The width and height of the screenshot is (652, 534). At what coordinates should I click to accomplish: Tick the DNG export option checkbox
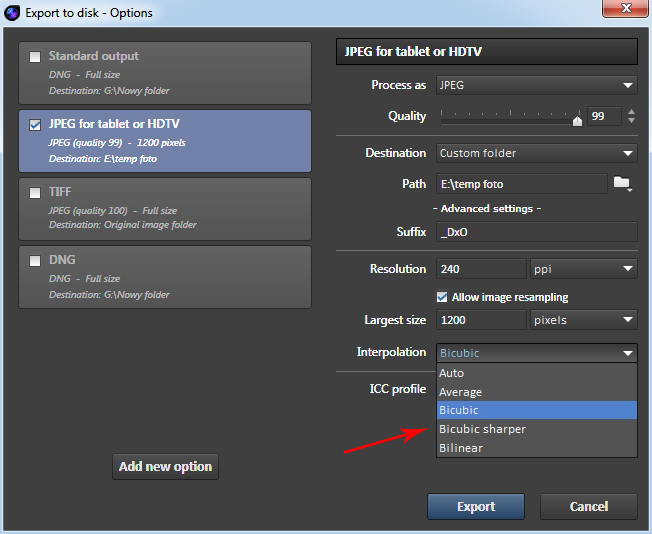pyautogui.click(x=36, y=261)
